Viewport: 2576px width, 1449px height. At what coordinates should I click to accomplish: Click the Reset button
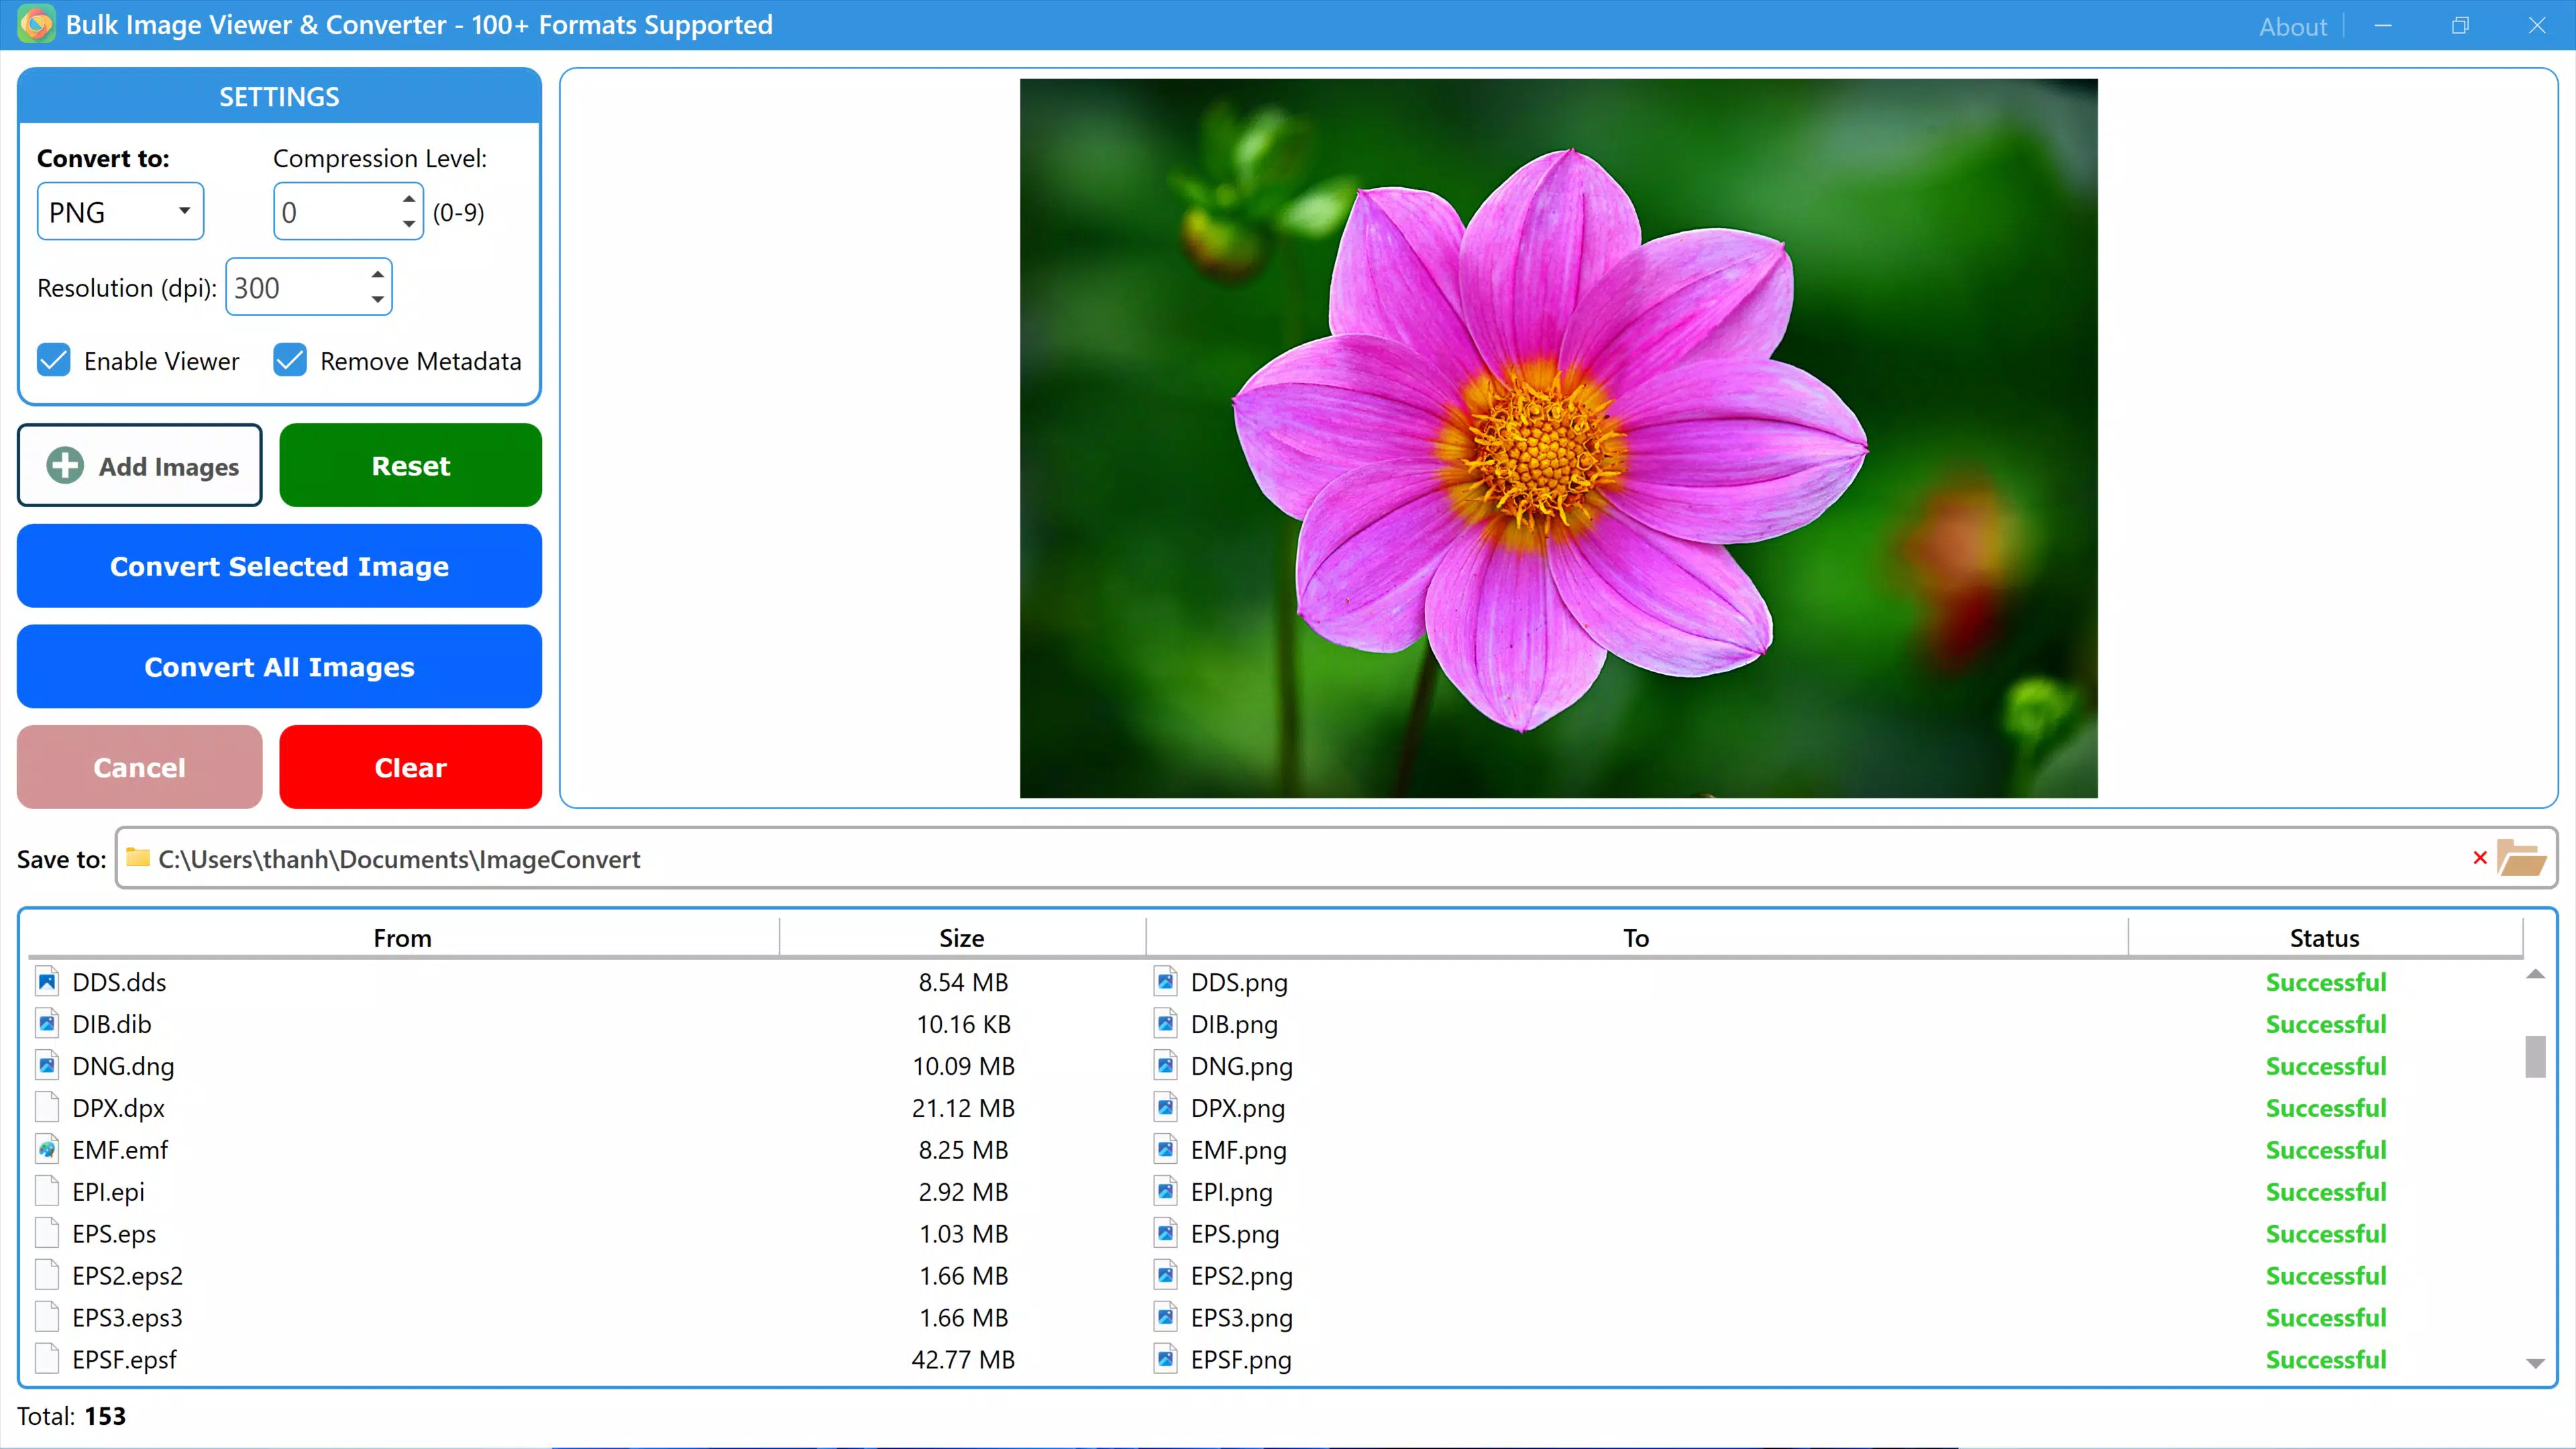(x=410, y=465)
